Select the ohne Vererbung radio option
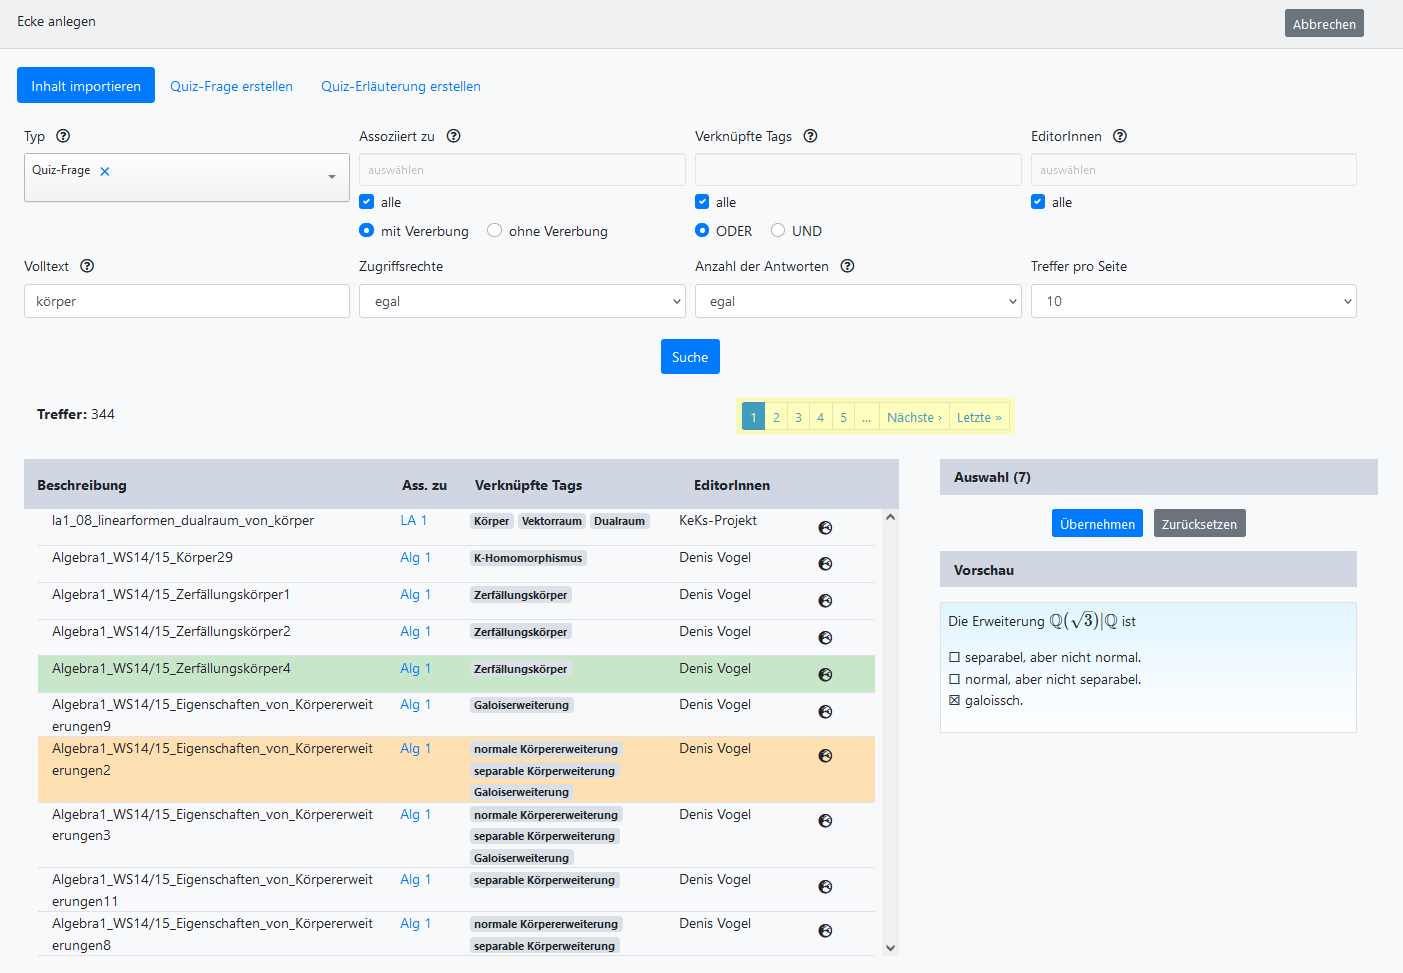The image size is (1403, 973). click(x=495, y=231)
